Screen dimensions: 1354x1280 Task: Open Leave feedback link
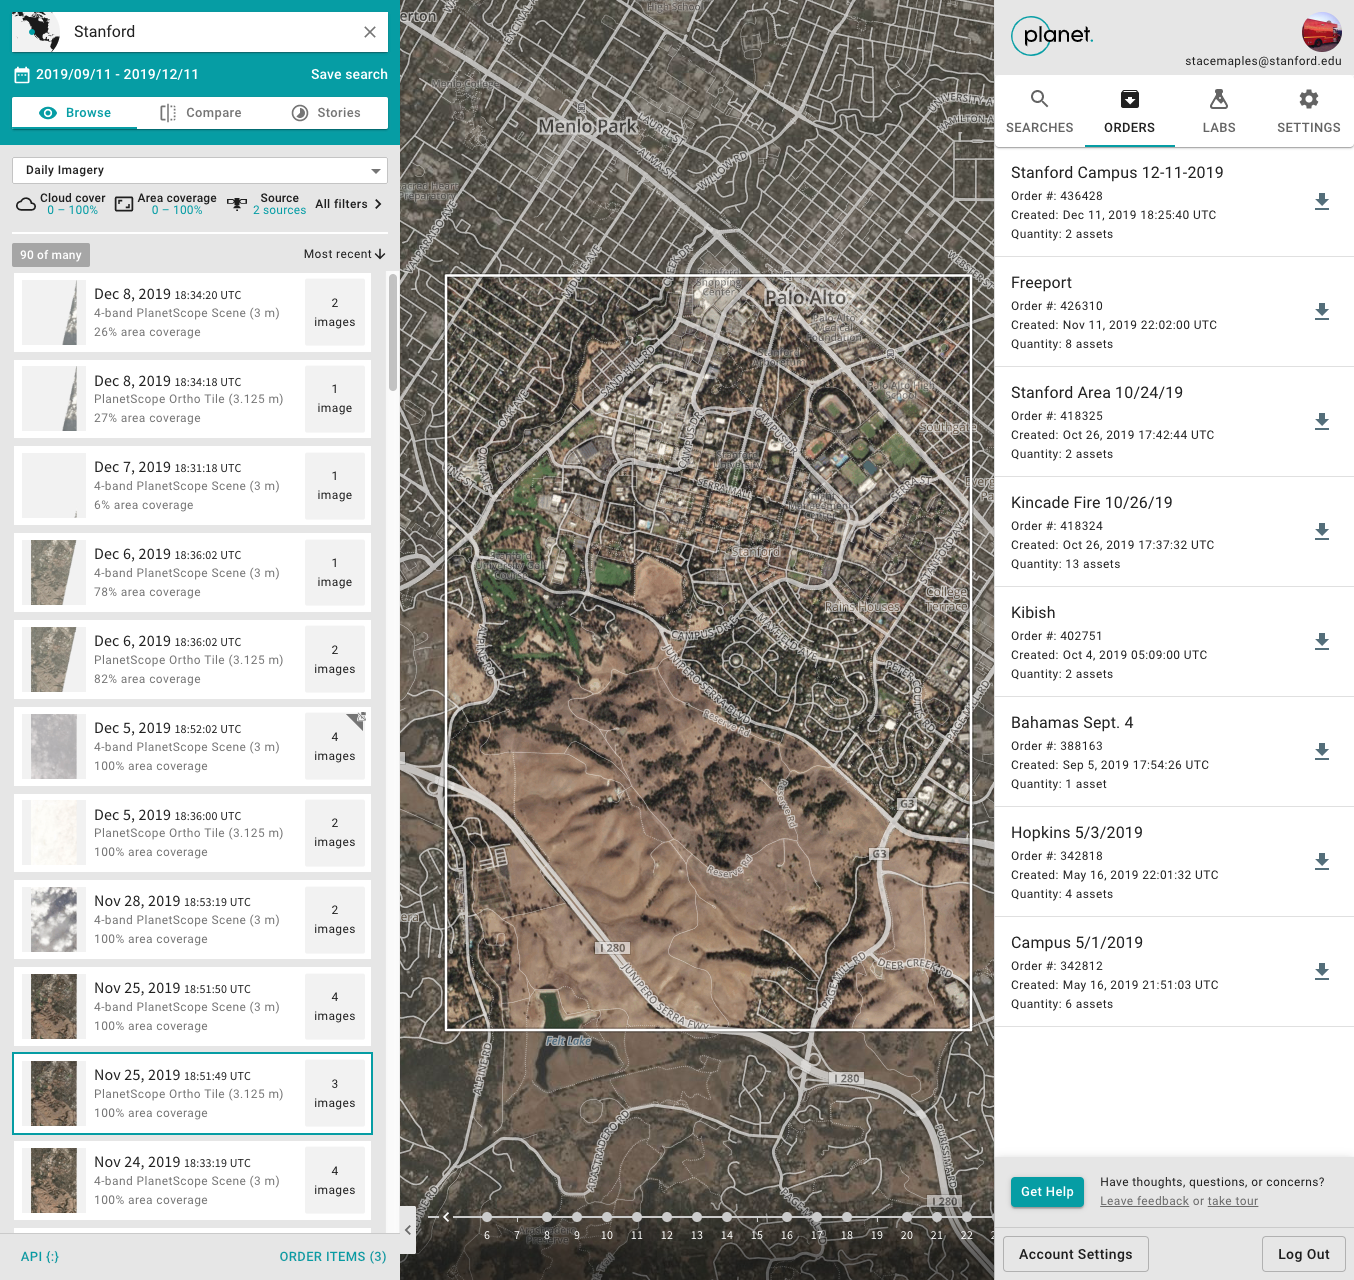pos(1144,1201)
